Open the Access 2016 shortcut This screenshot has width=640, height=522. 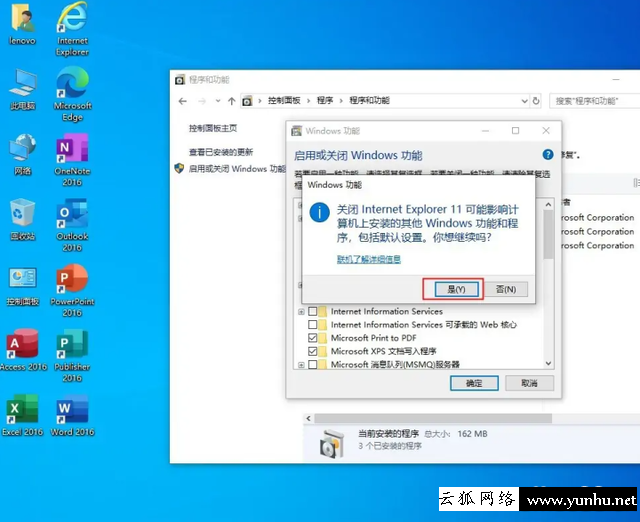(24, 350)
